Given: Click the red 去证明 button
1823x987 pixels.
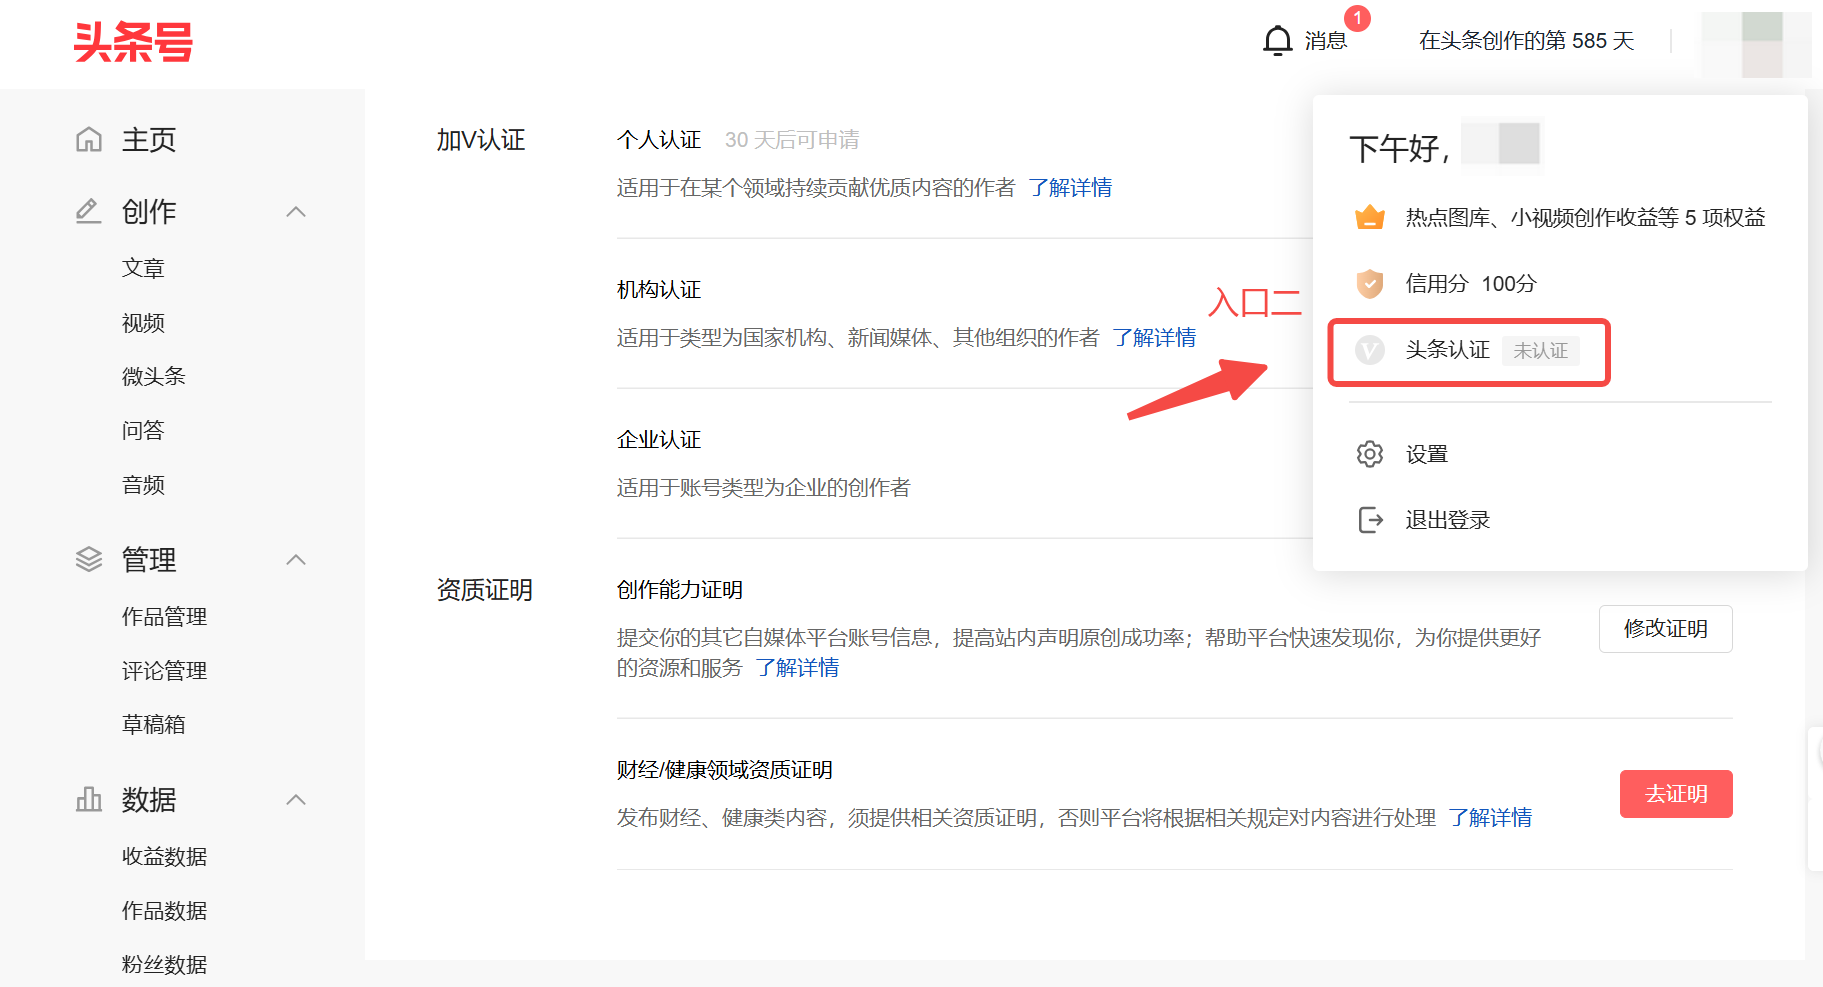Looking at the screenshot, I should click(1676, 794).
